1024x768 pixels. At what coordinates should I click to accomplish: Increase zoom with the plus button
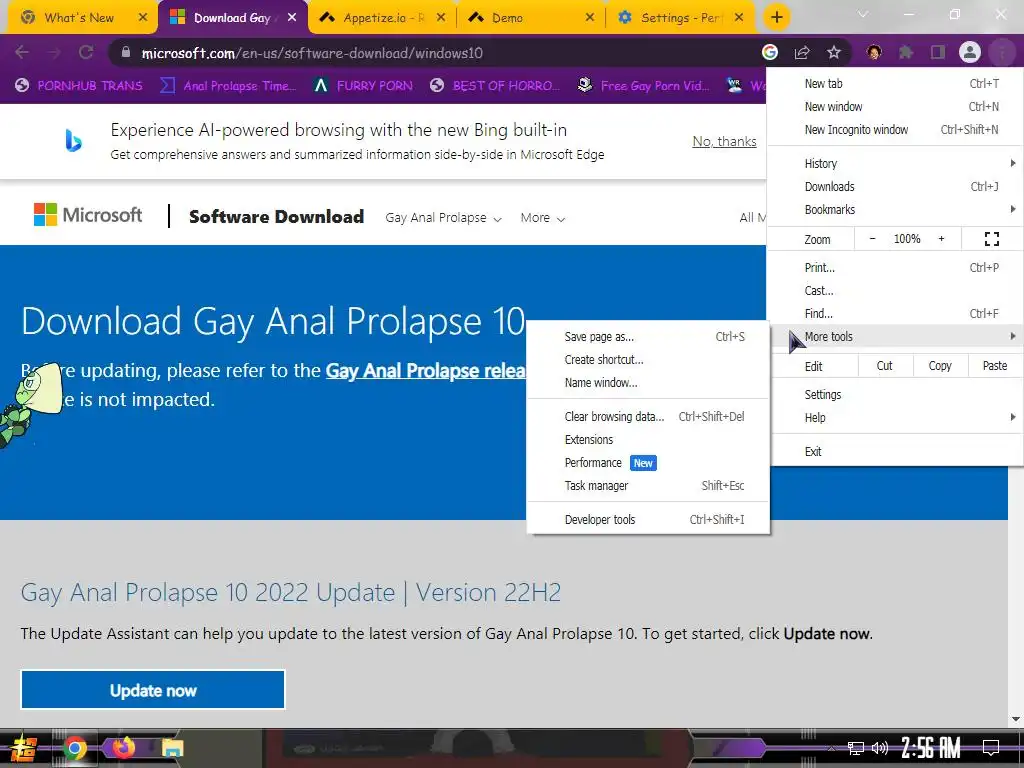(x=941, y=239)
